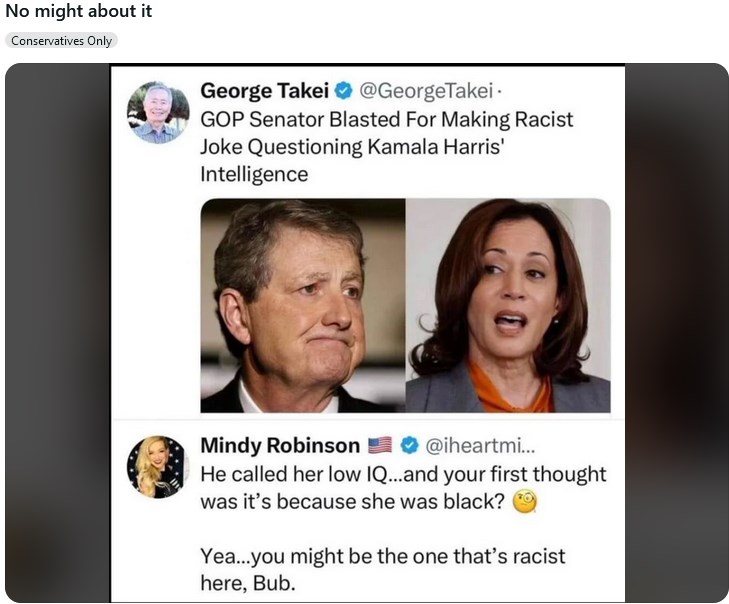Click the Mindy Robinson display name
Screen dimensions: 729x604
[280, 446]
